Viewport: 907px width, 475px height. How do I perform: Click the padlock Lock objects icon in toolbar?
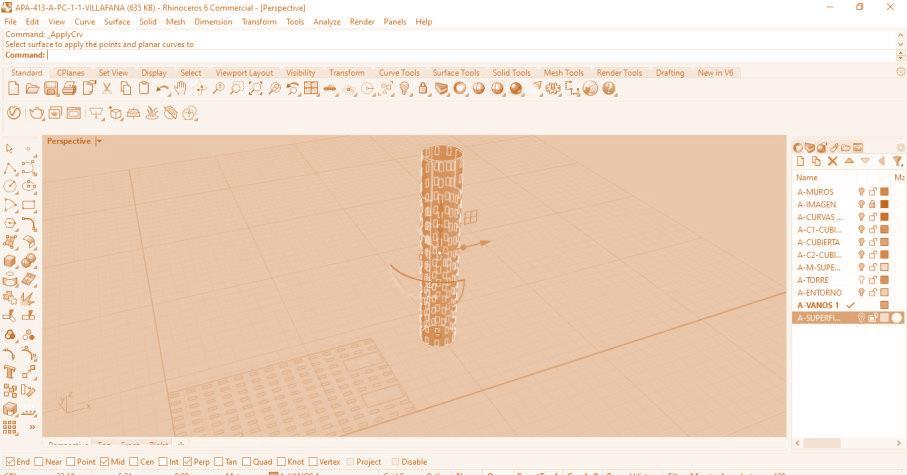coord(423,89)
